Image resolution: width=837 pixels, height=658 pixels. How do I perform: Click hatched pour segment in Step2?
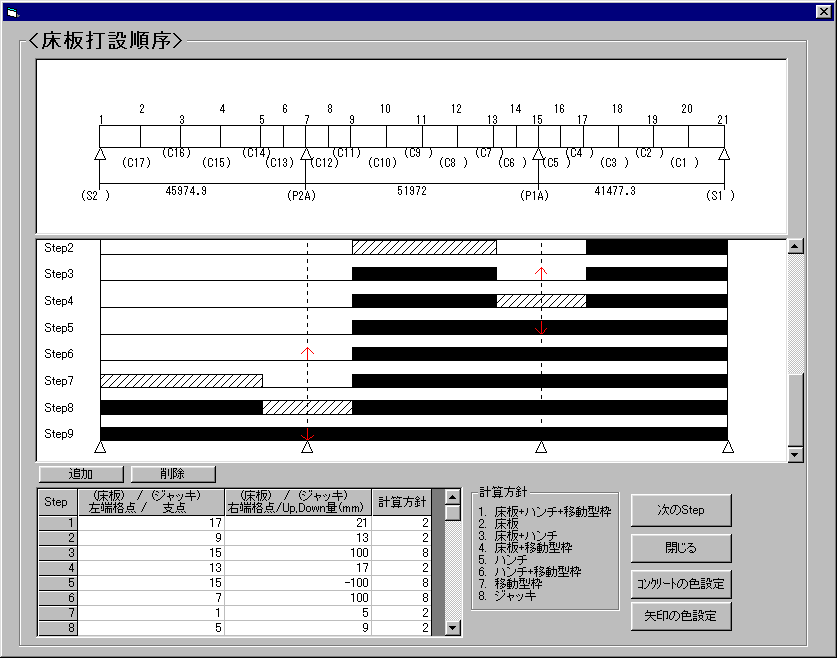[424, 247]
